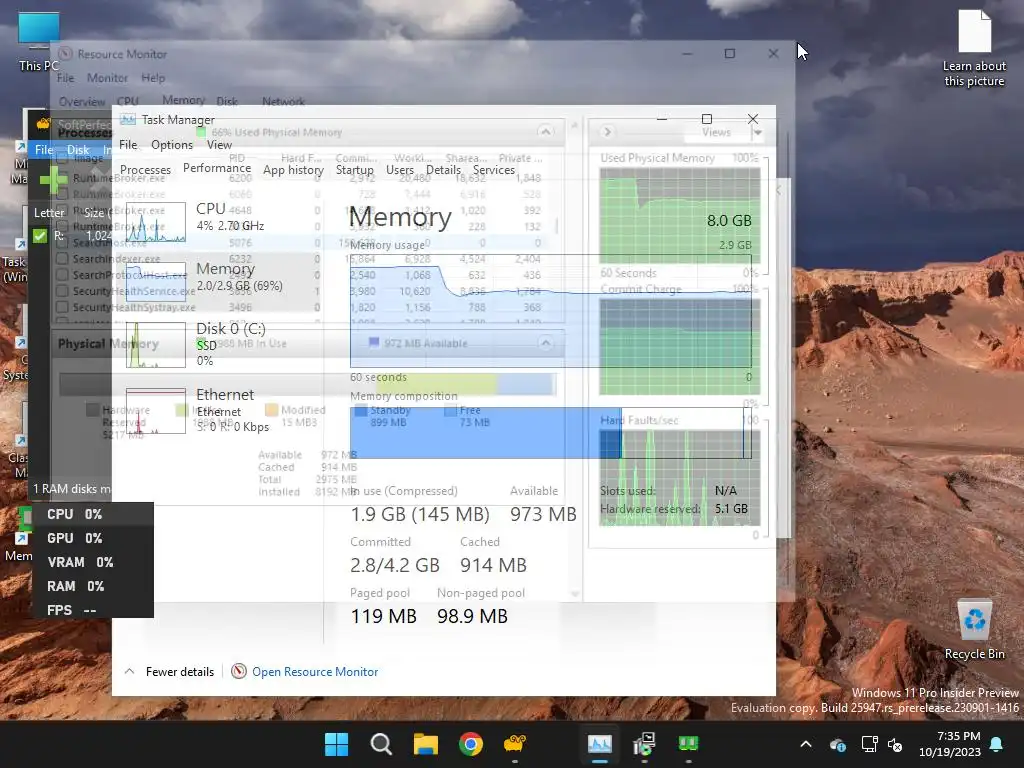Open the Resource Monitor File menu
This screenshot has height=768, width=1024.
coord(65,78)
